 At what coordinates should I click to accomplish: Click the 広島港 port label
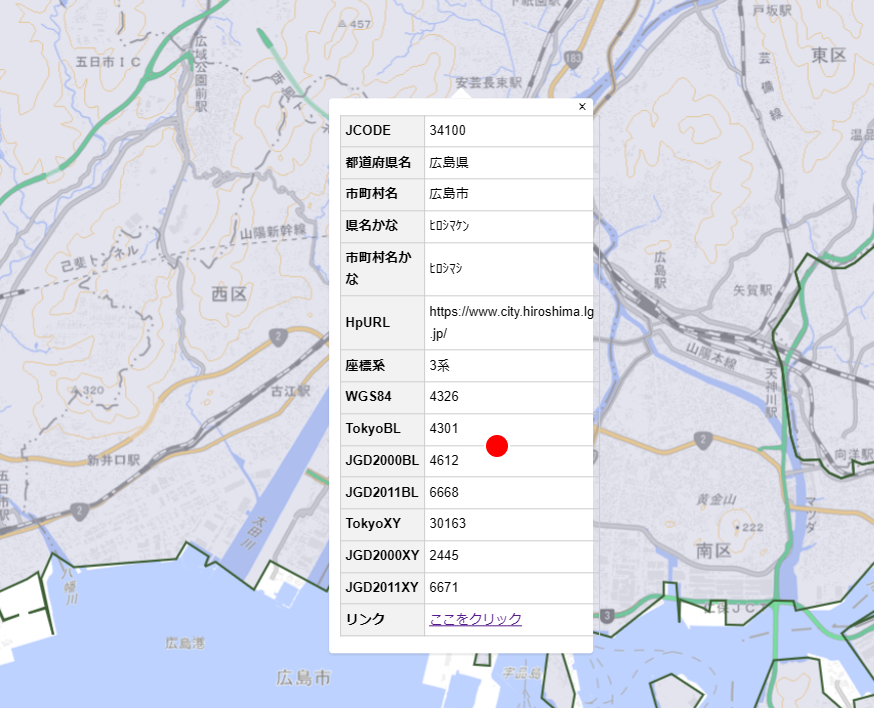pyautogui.click(x=185, y=642)
